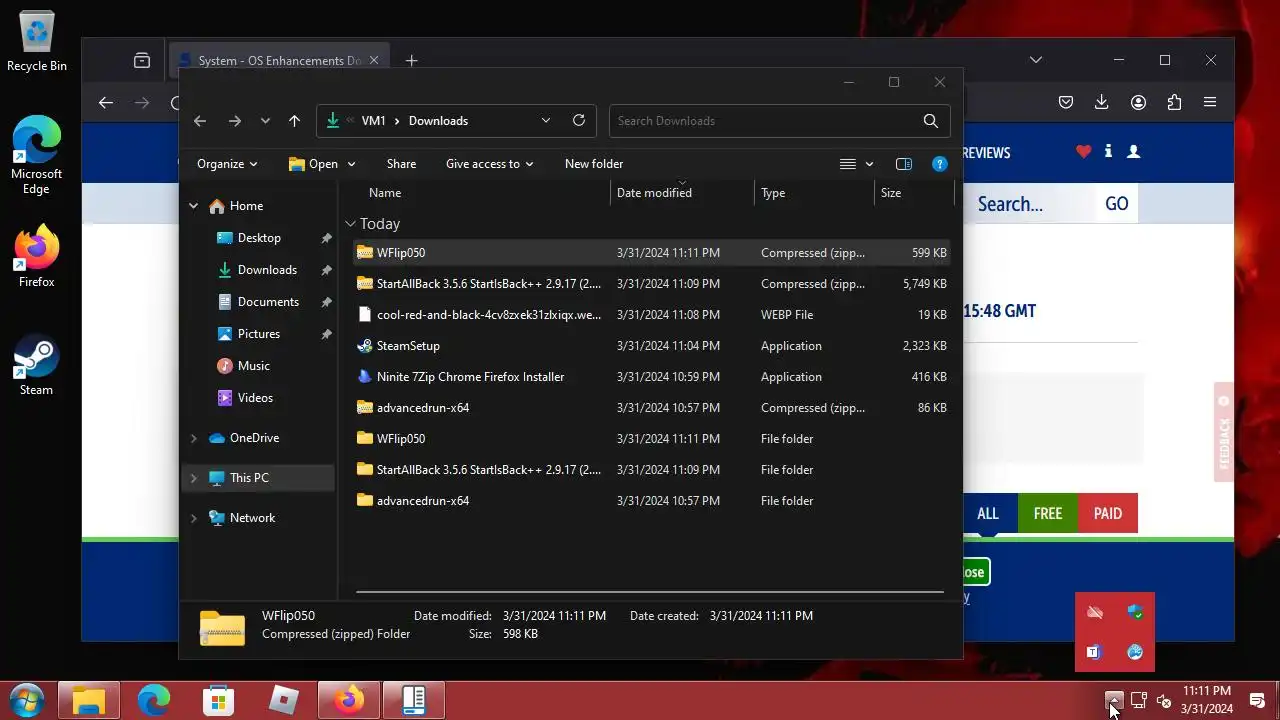Click Share in the command bar
The height and width of the screenshot is (720, 1280).
pyautogui.click(x=401, y=164)
